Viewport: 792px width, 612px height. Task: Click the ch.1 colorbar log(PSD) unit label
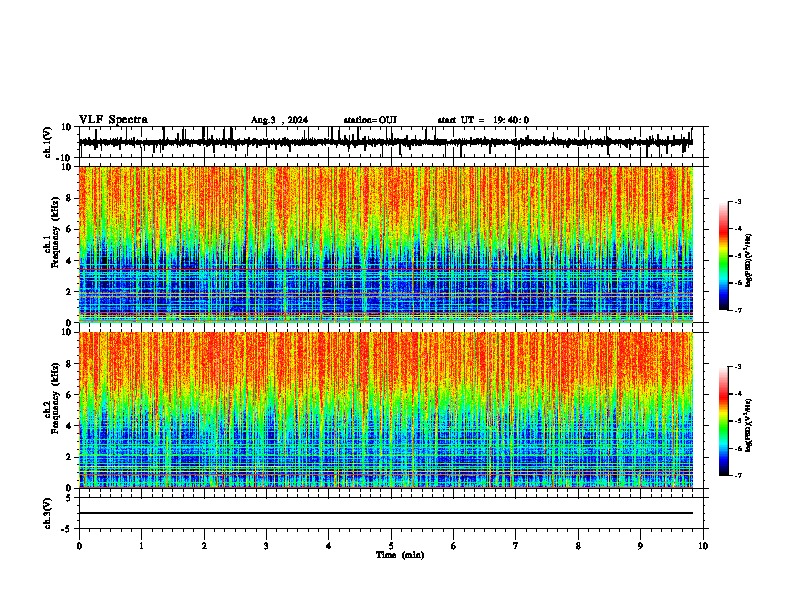749,260
